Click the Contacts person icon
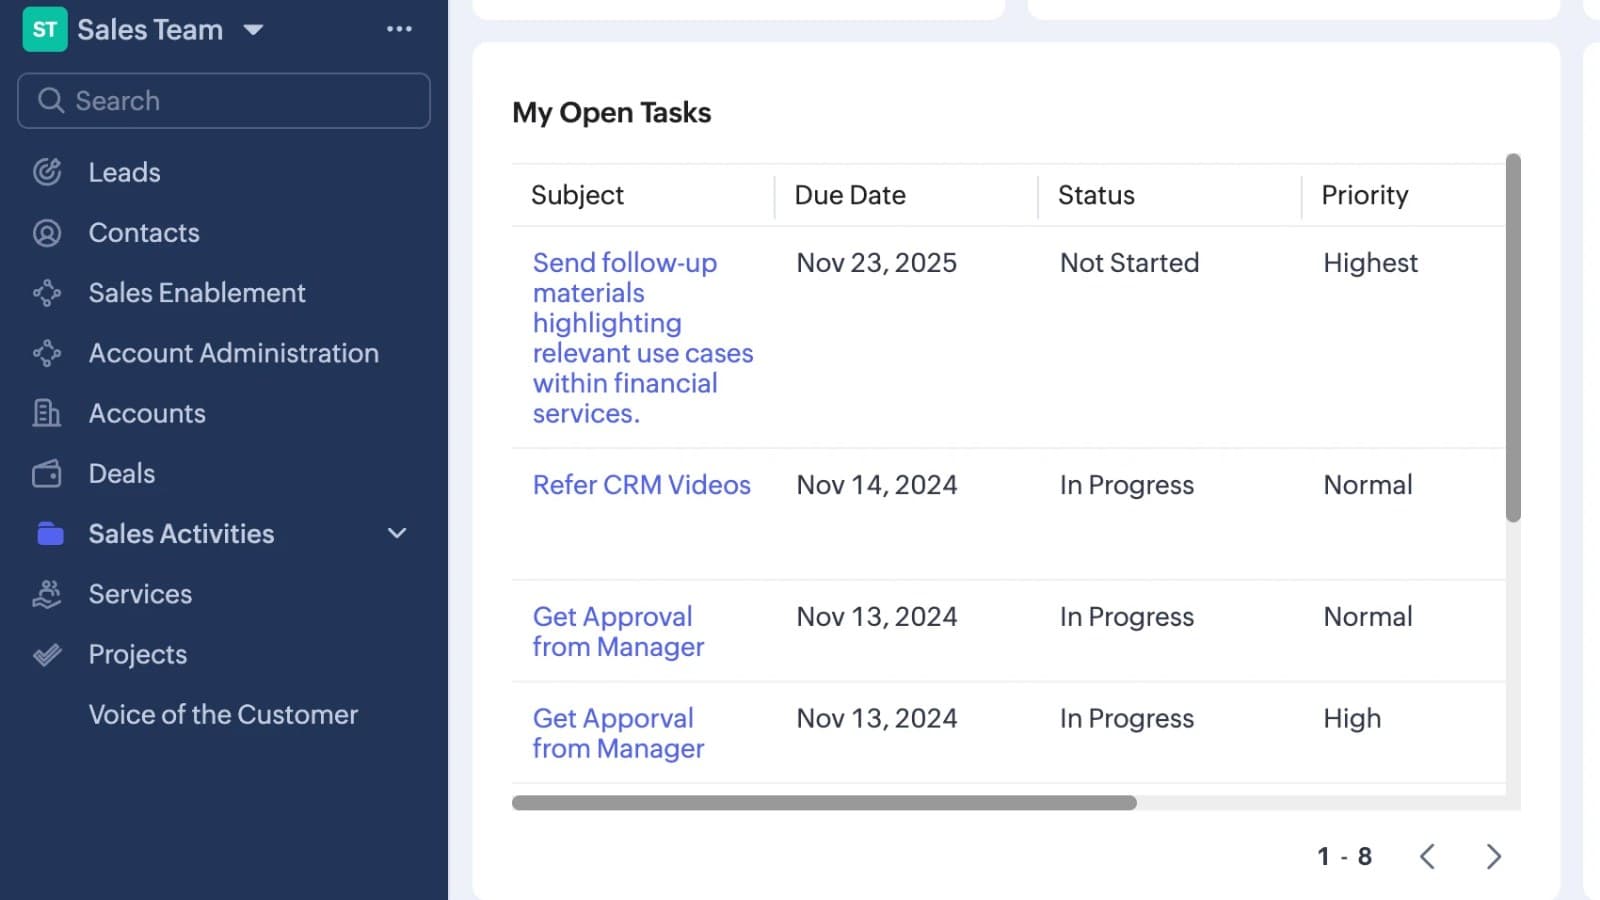Screen dimensions: 1600x900 [47, 233]
